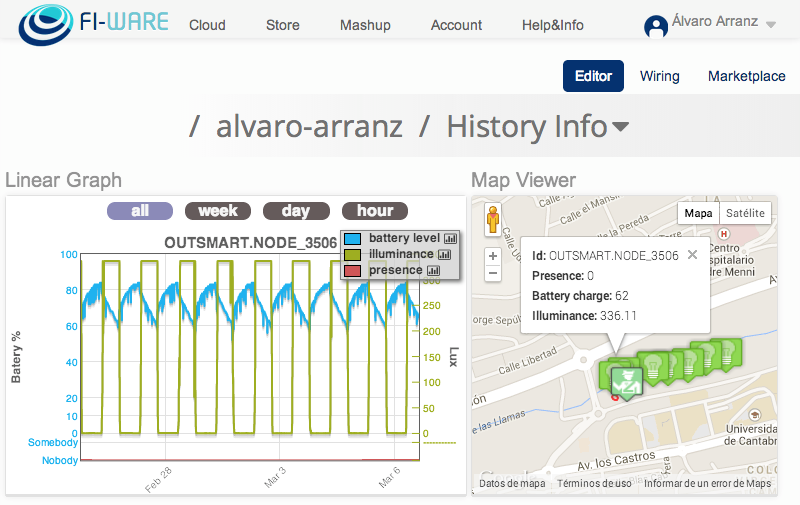This screenshot has width=800, height=505.
Task: Click the alvaro-arranz breadcrumb
Action: coord(309,127)
